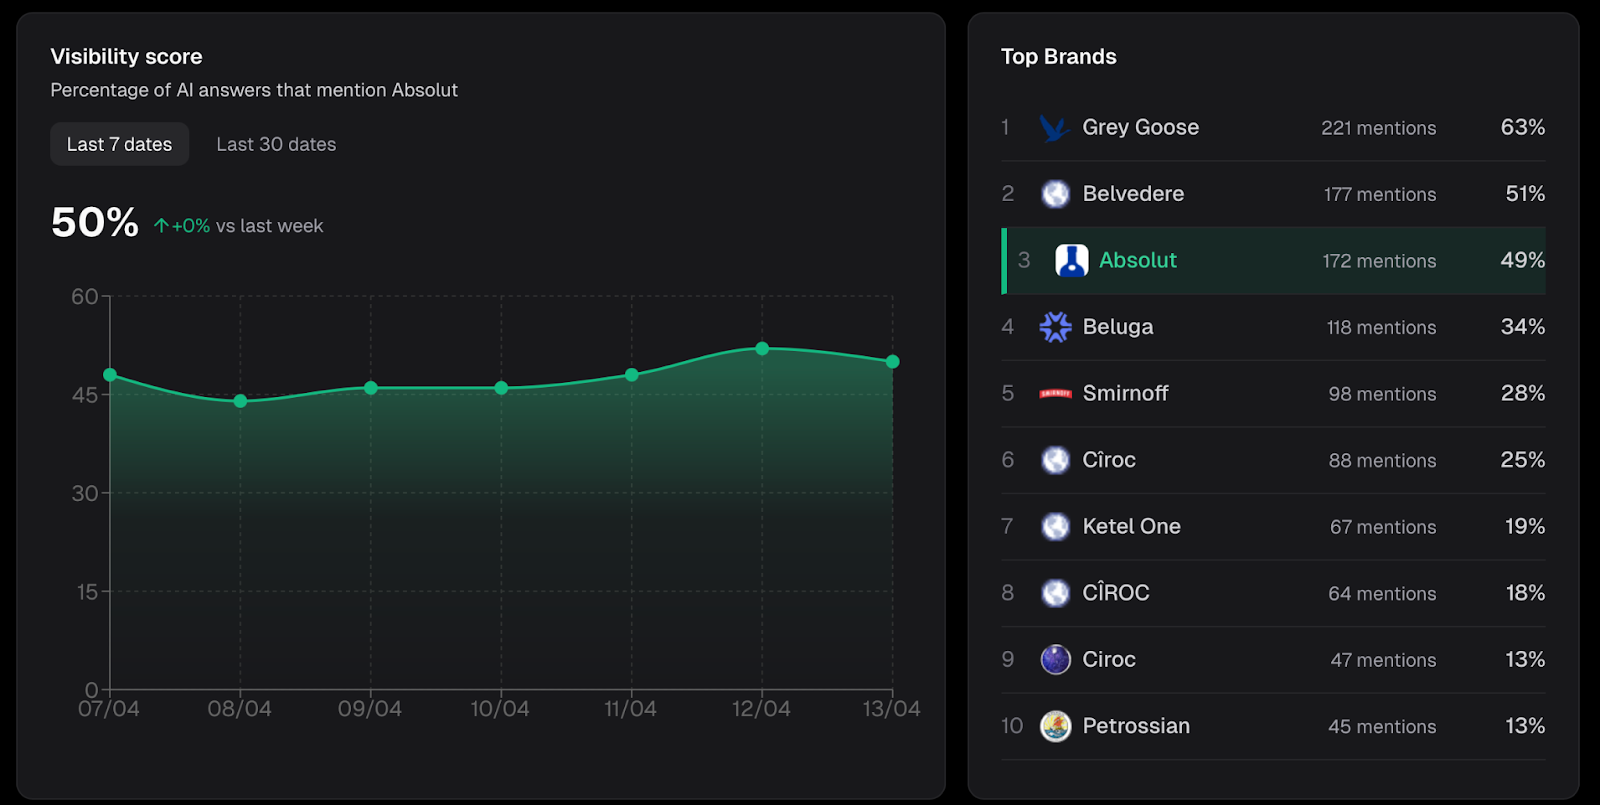Select the 09/04 data point
The image size is (1600, 805).
[x=371, y=388]
